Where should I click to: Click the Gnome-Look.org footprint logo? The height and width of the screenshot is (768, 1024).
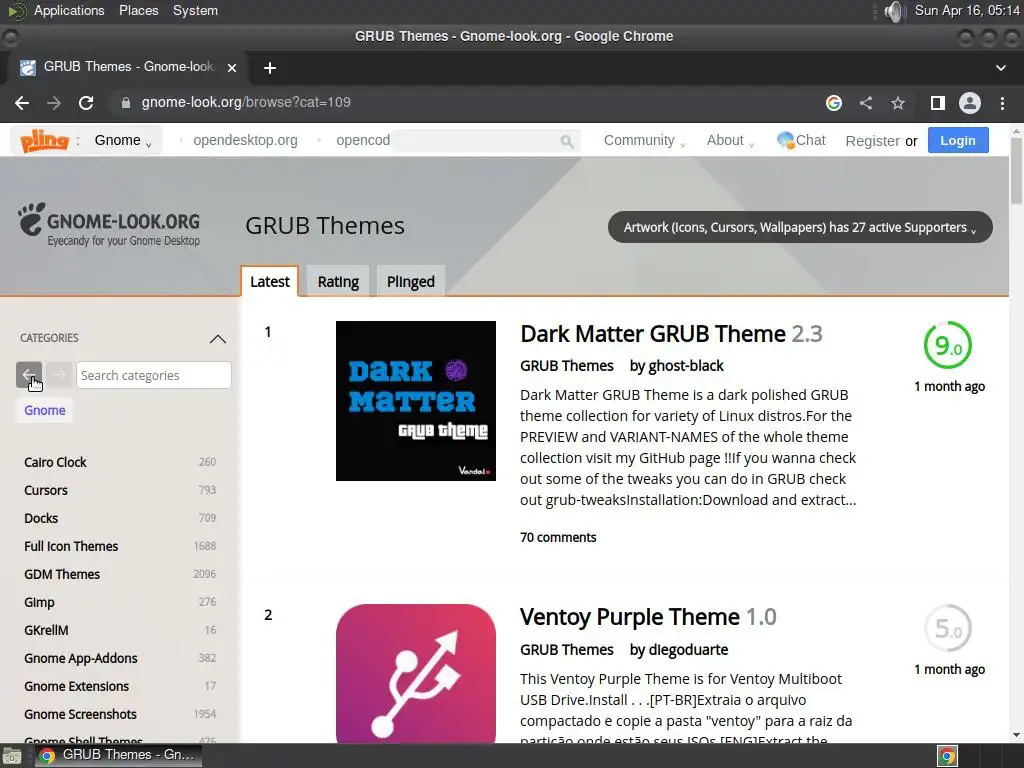109,225
